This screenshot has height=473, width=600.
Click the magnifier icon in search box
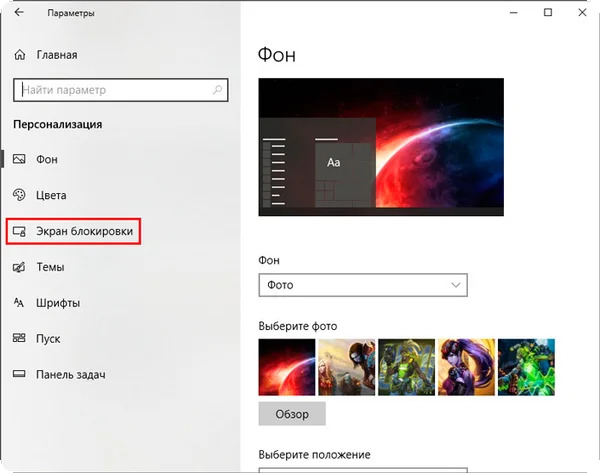217,90
